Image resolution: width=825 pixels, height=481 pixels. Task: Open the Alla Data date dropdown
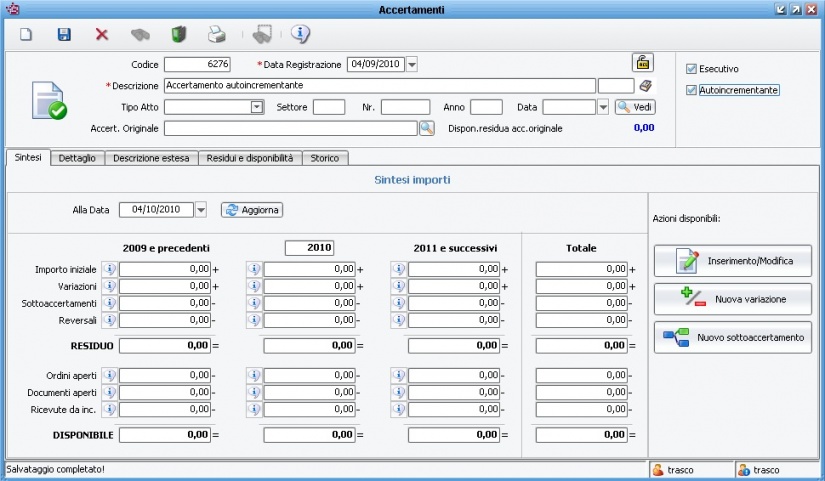coord(201,210)
